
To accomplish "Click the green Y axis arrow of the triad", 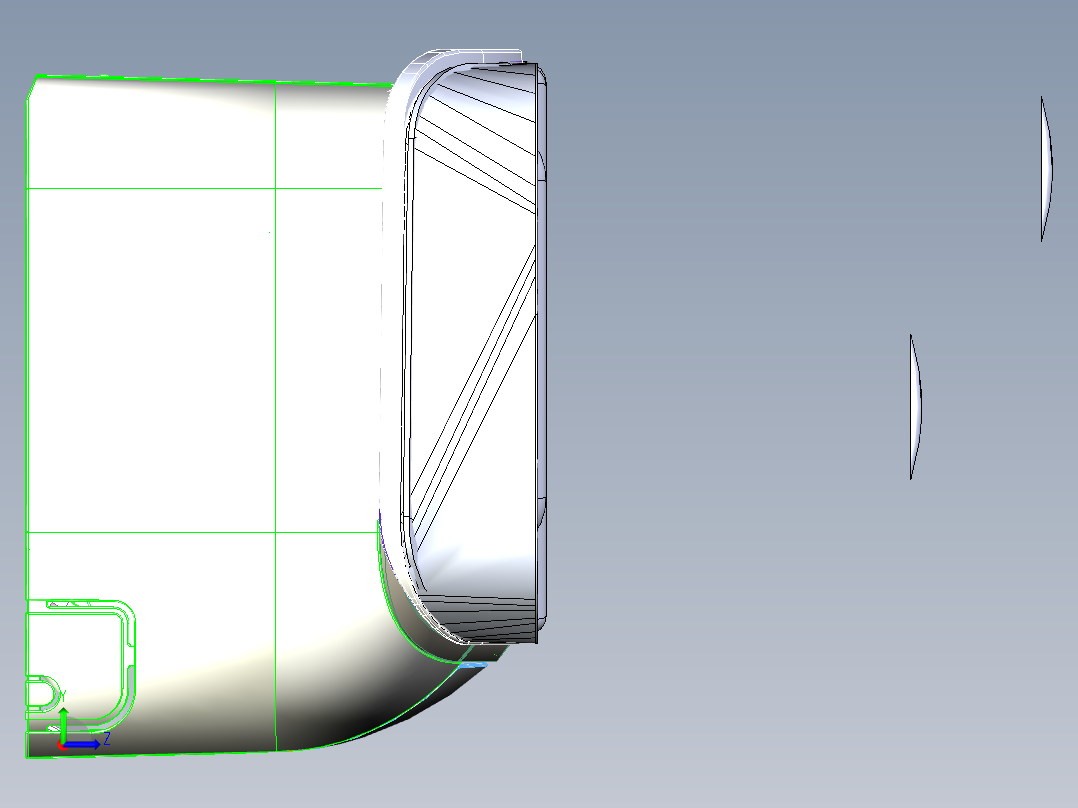I will coord(63,725).
